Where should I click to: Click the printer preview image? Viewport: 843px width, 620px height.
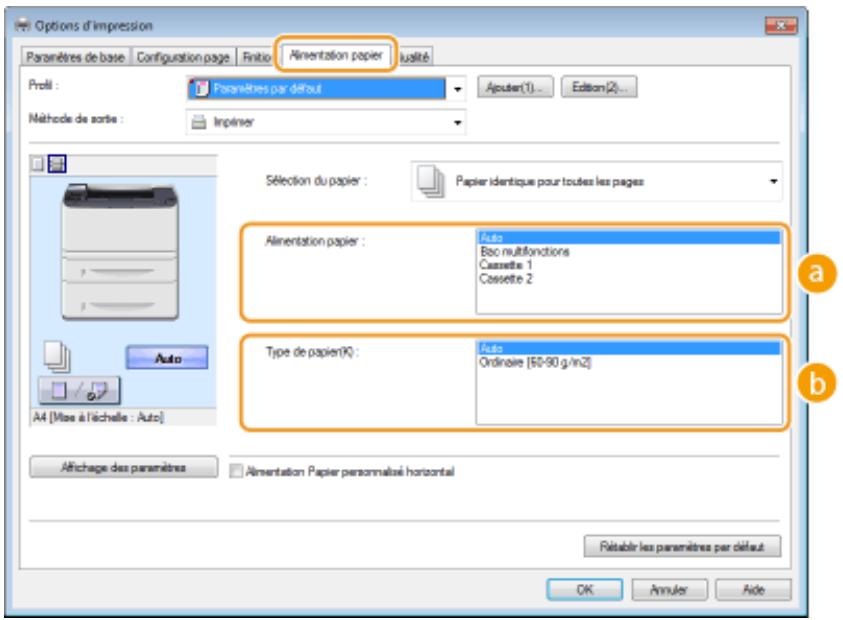[120, 252]
